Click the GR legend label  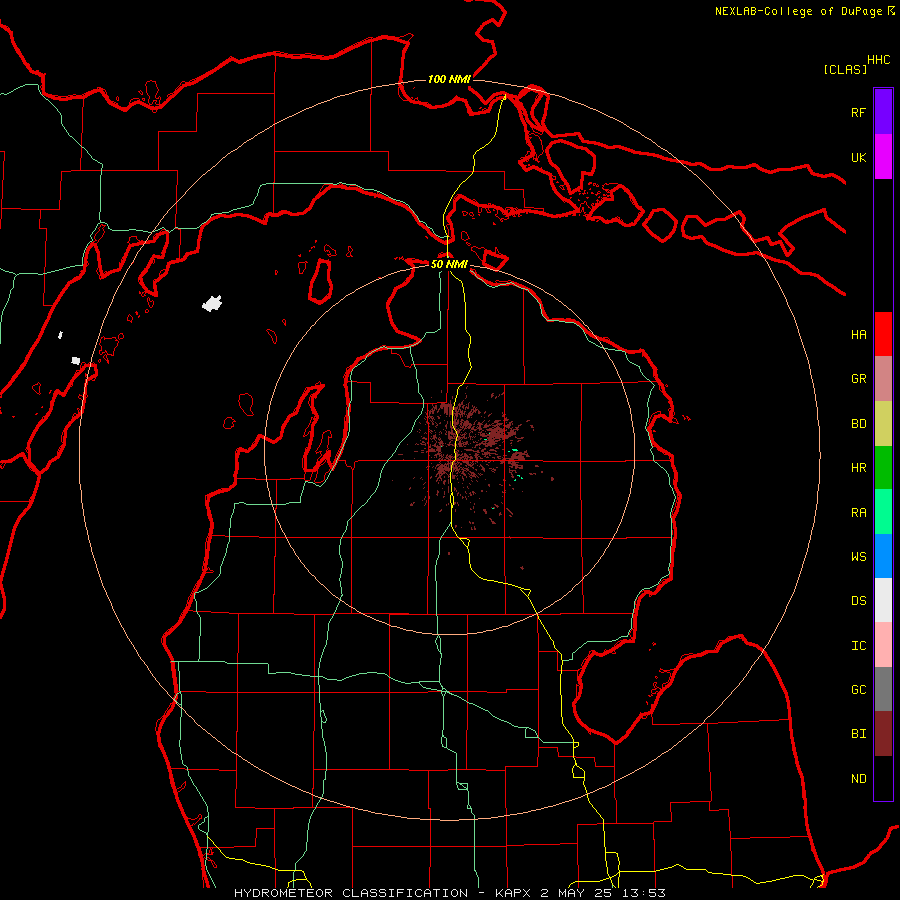coord(858,379)
